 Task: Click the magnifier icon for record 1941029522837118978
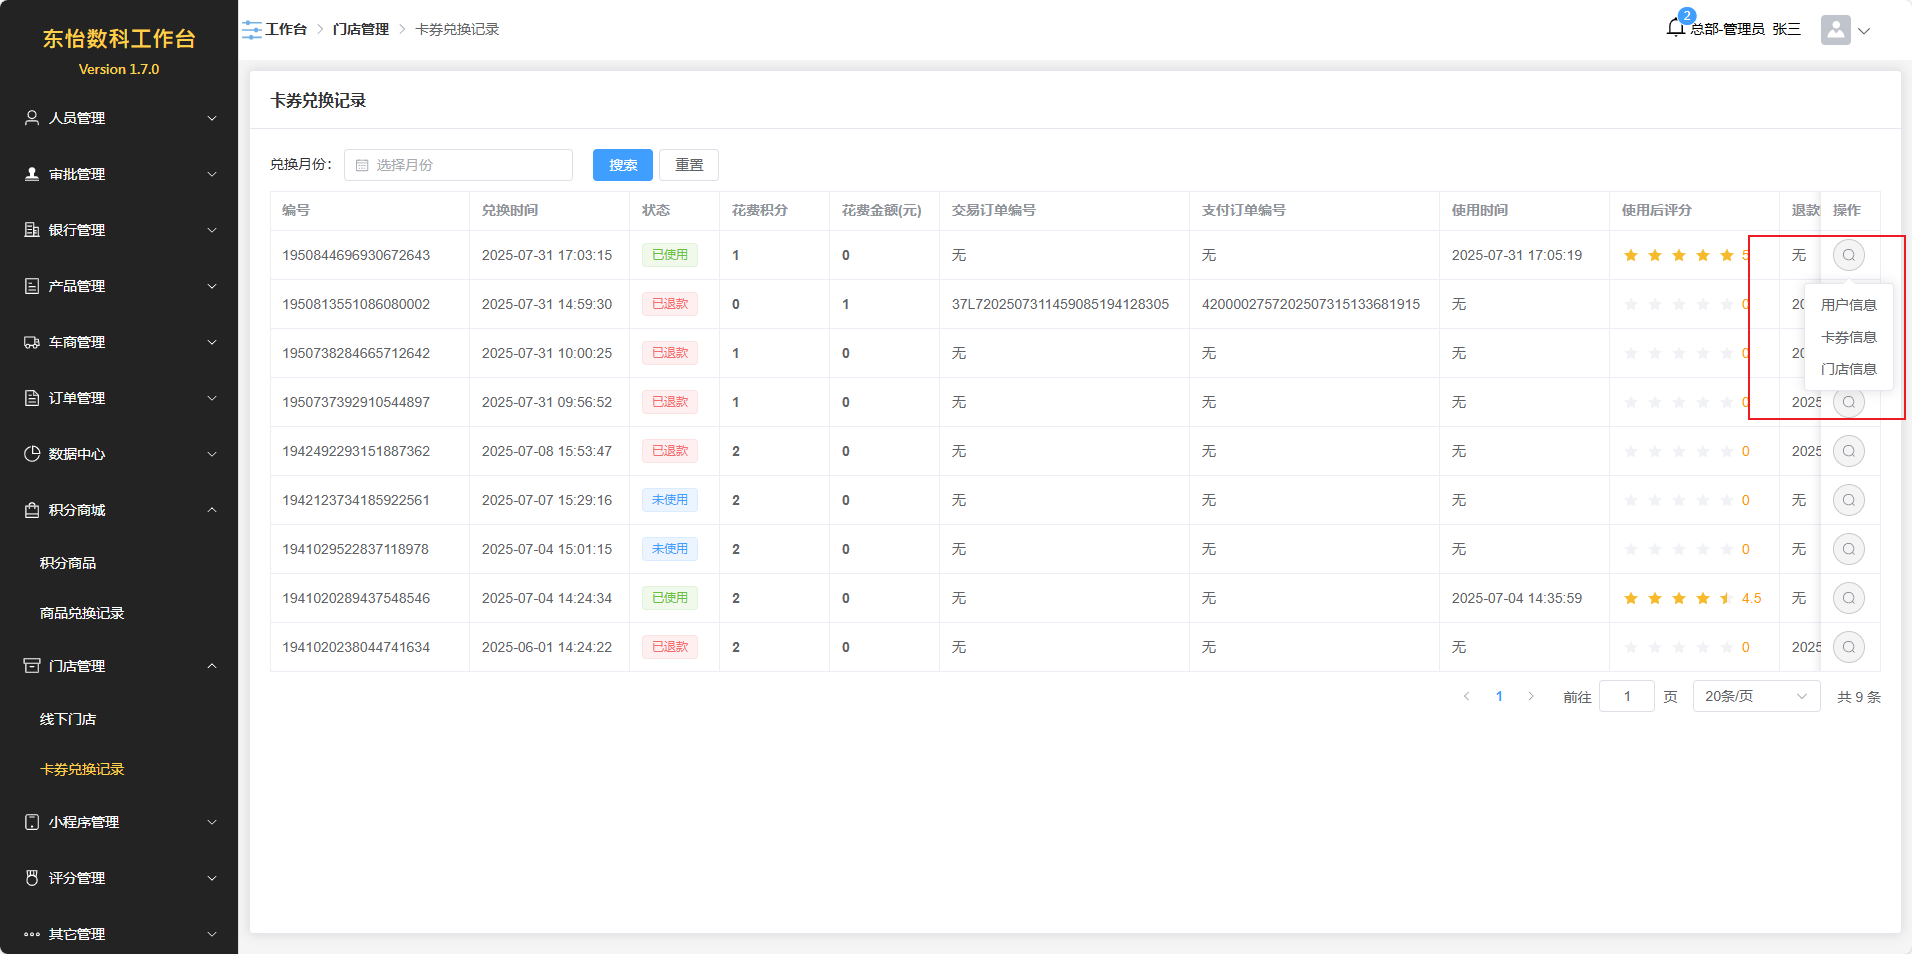[x=1848, y=549]
